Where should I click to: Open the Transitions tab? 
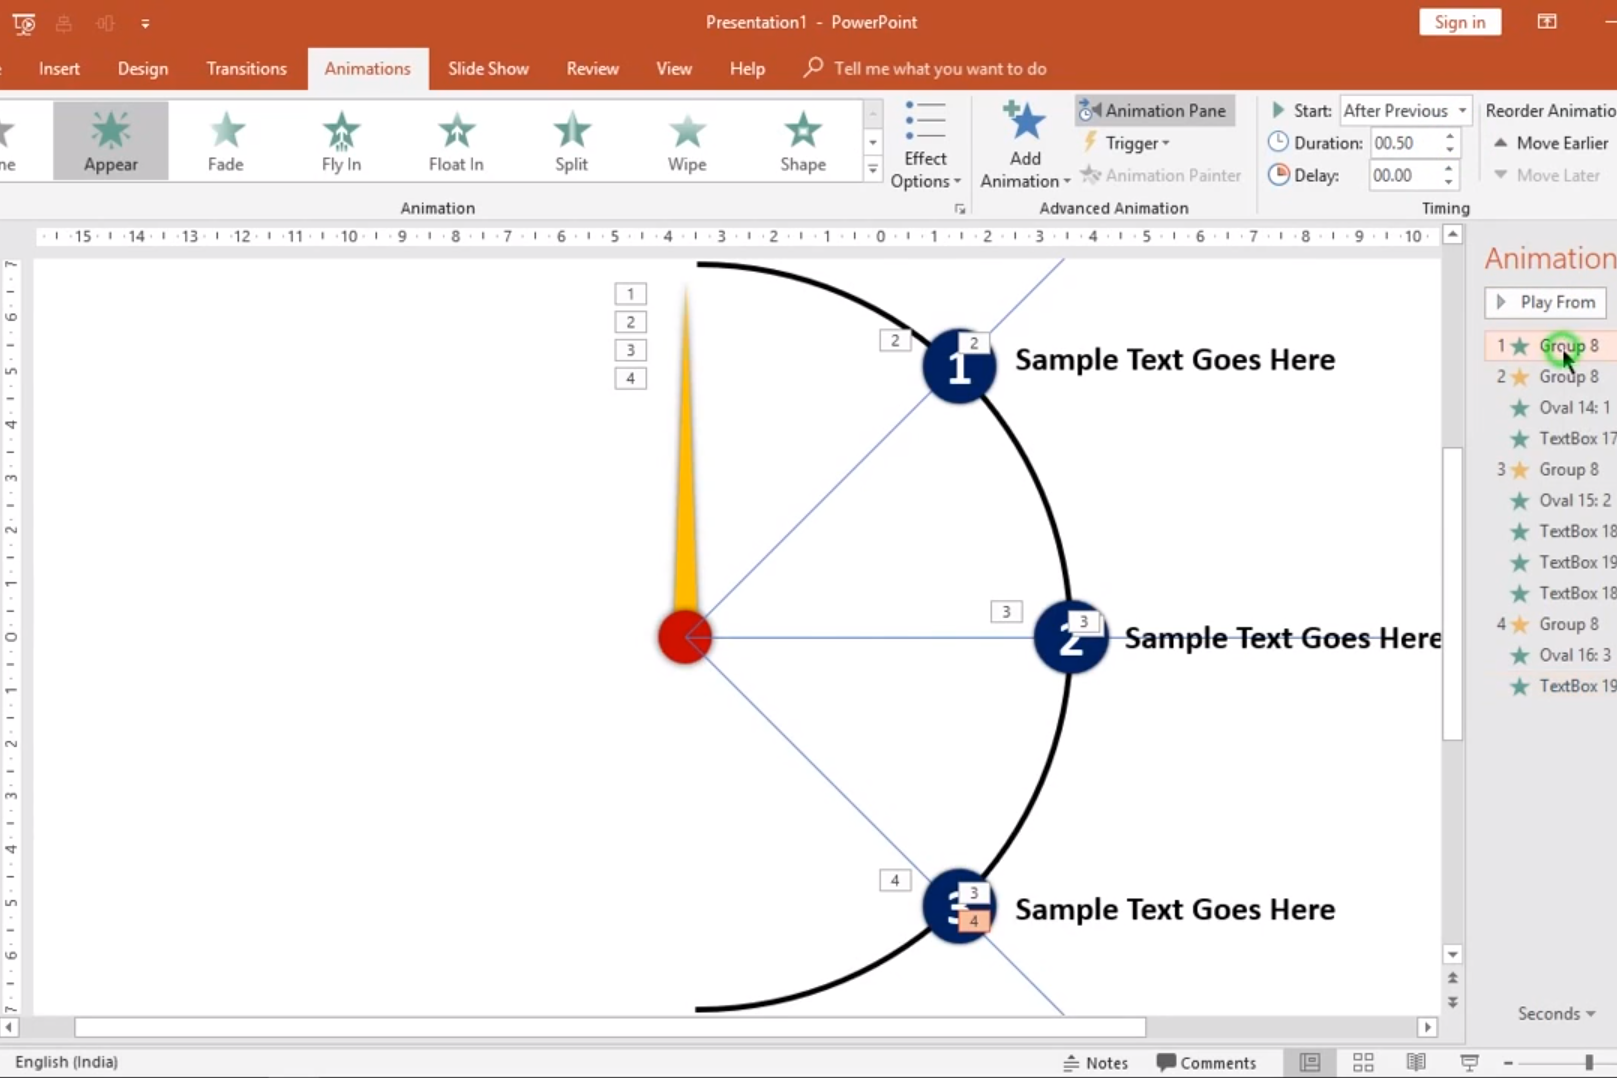pos(246,69)
